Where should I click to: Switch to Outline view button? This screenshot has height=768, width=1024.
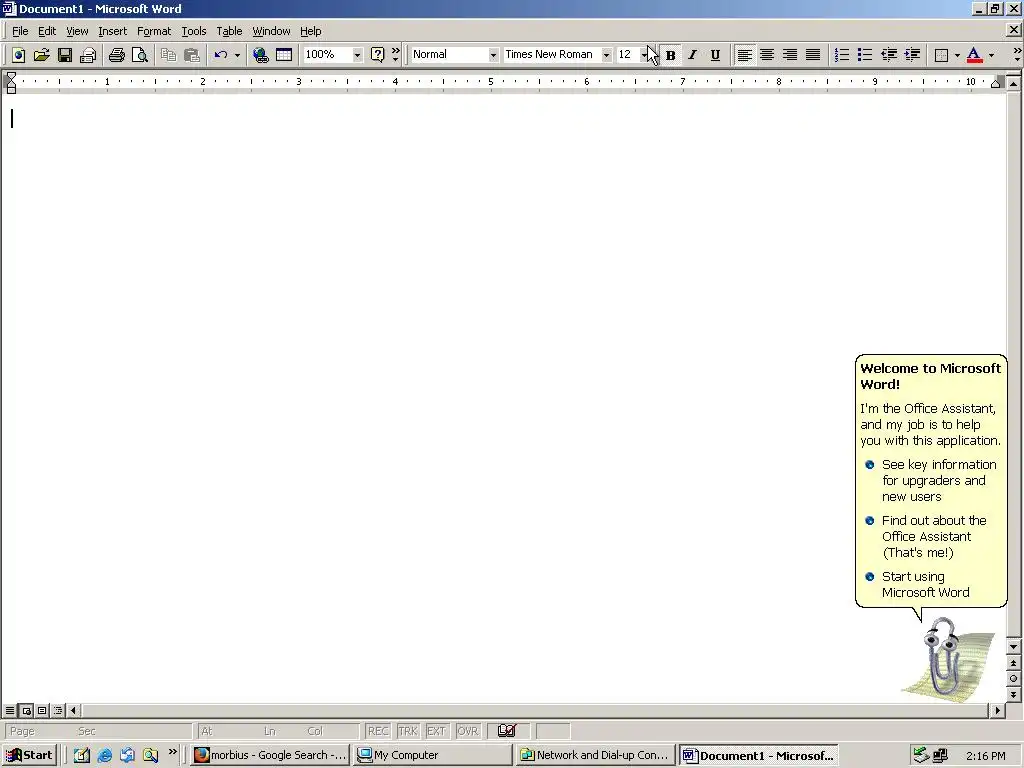point(57,711)
